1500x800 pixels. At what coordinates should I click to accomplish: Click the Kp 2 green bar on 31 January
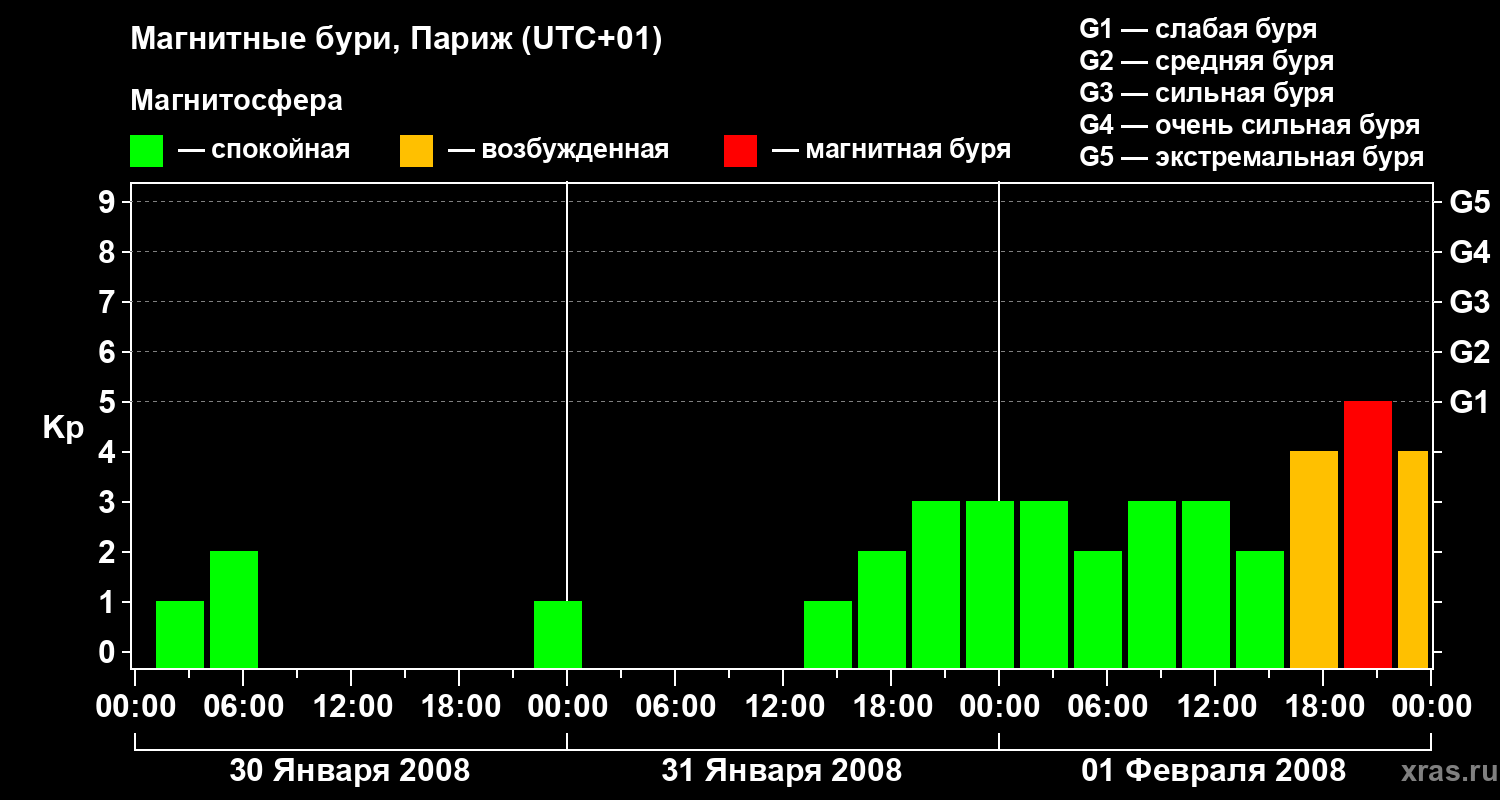pyautogui.click(x=882, y=609)
